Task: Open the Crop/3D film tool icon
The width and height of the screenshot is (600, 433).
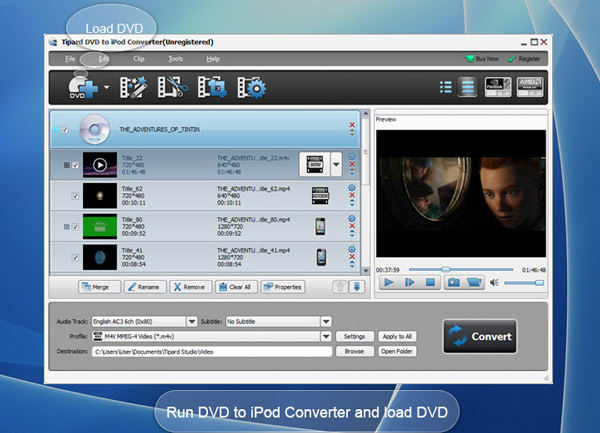Action: [x=212, y=87]
